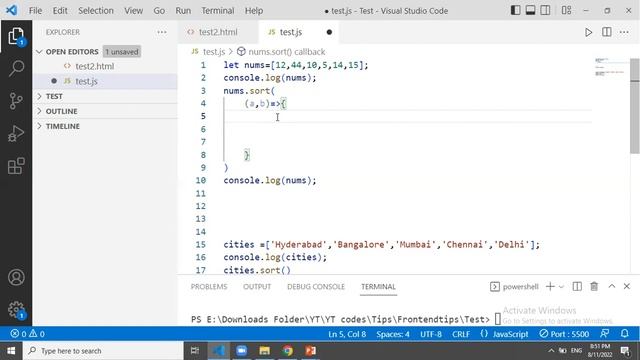
Task: Change end of line sequence CRLF
Action: (461, 334)
